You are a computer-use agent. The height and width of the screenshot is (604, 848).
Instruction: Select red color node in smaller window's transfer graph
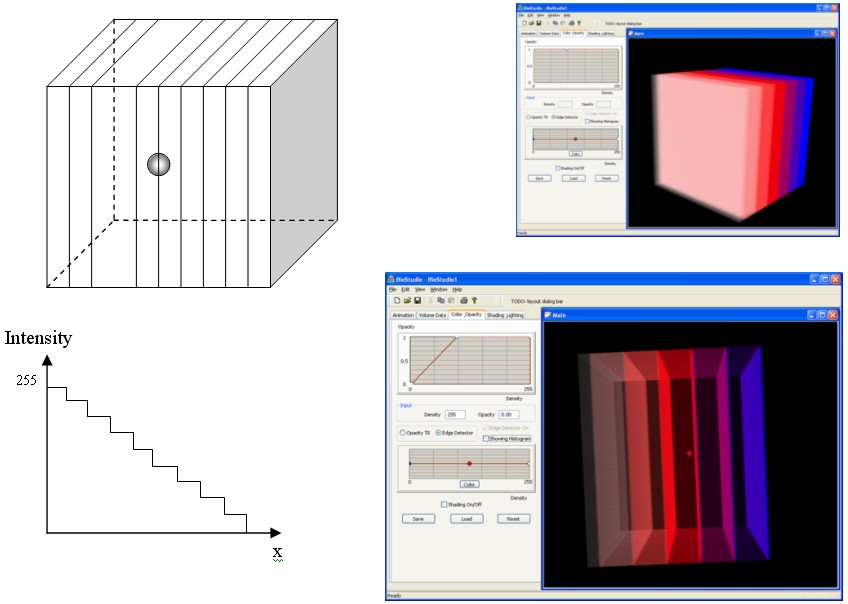tap(575, 139)
